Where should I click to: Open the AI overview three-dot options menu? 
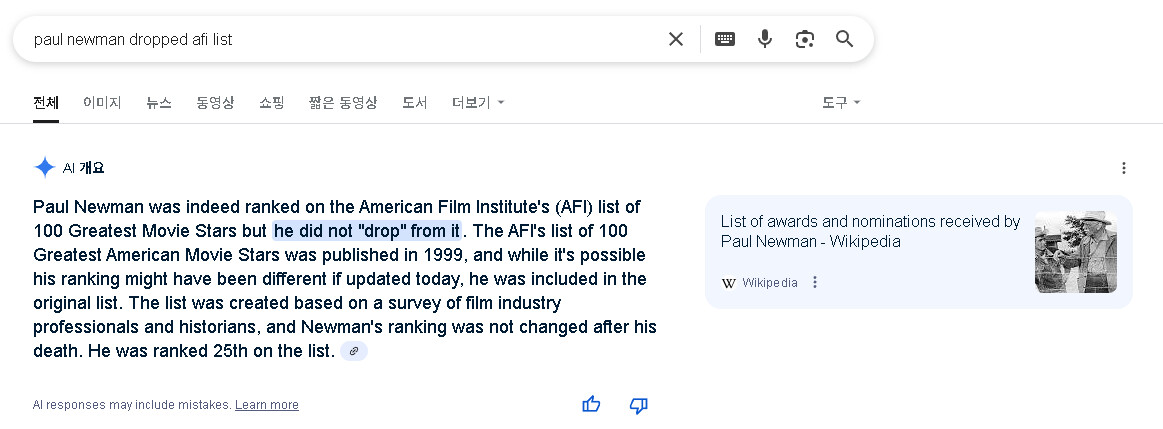coord(1124,168)
